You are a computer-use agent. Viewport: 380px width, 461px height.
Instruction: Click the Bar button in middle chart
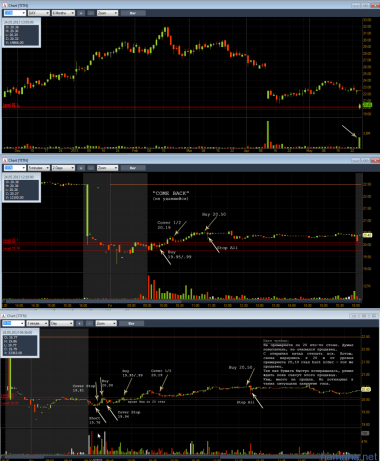(x=133, y=168)
